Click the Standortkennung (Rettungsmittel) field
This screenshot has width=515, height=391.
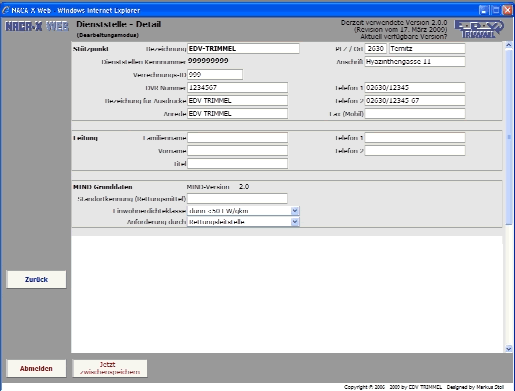(237, 199)
